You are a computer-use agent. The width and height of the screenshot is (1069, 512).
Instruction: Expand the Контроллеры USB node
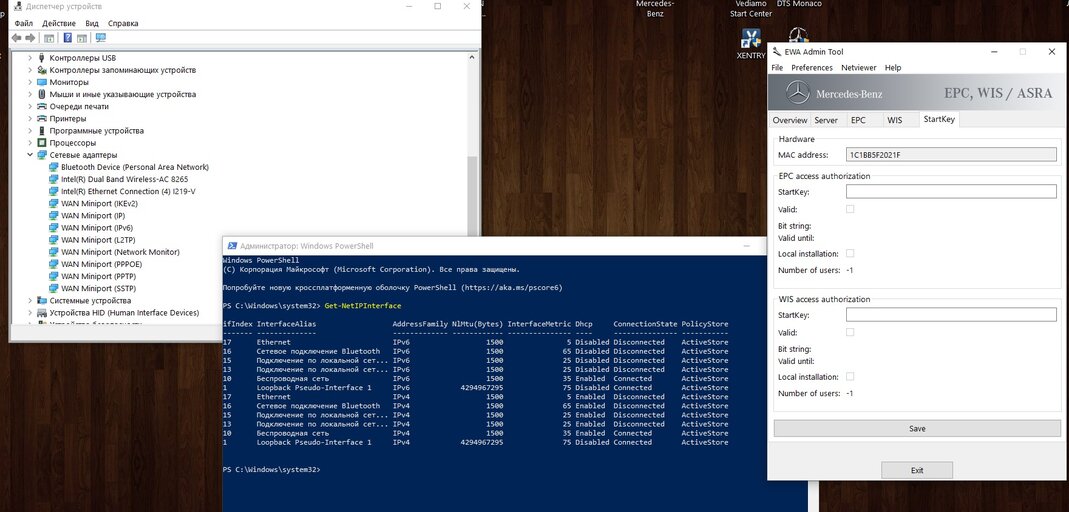[x=30, y=58]
